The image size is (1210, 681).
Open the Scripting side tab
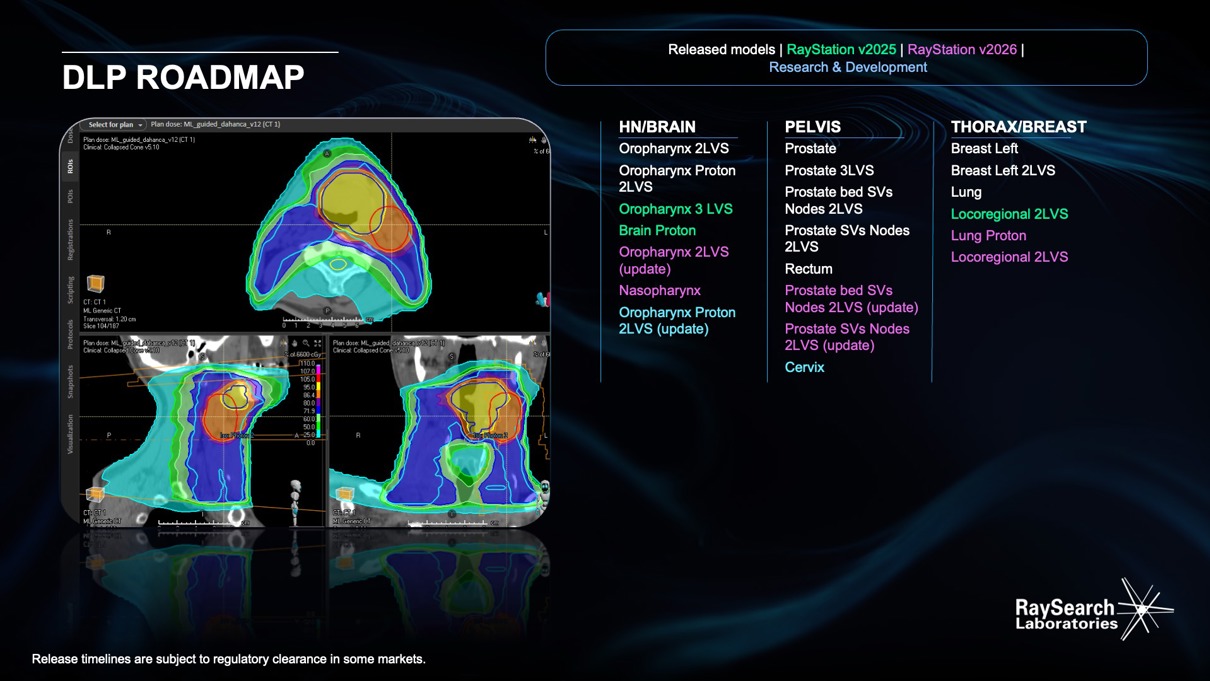(x=71, y=290)
